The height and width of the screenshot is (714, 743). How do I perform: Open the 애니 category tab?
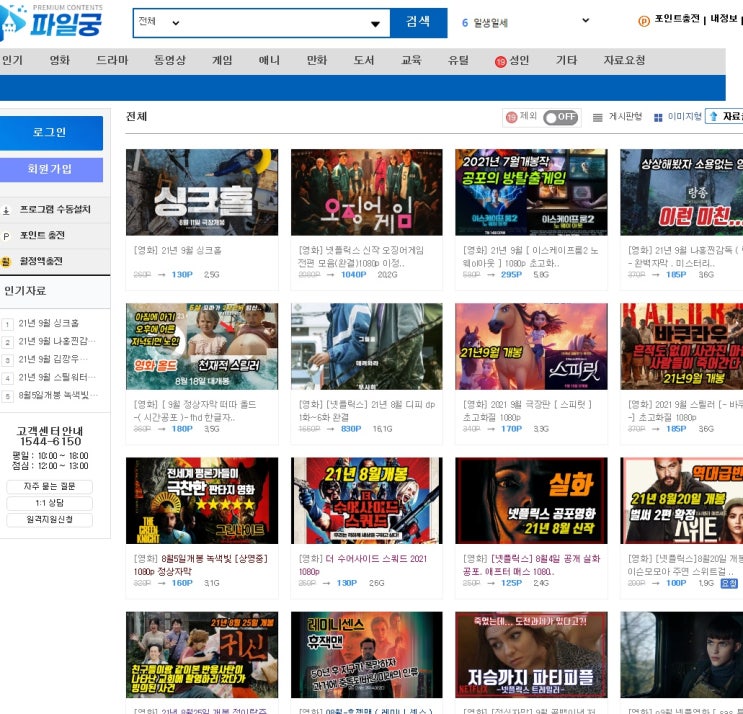[x=269, y=61]
